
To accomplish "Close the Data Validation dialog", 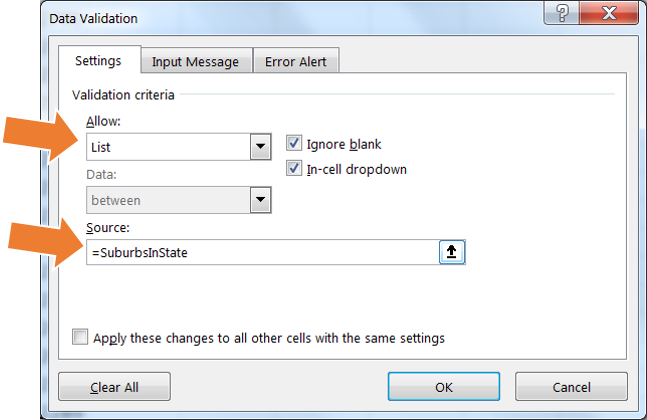I will point(609,13).
